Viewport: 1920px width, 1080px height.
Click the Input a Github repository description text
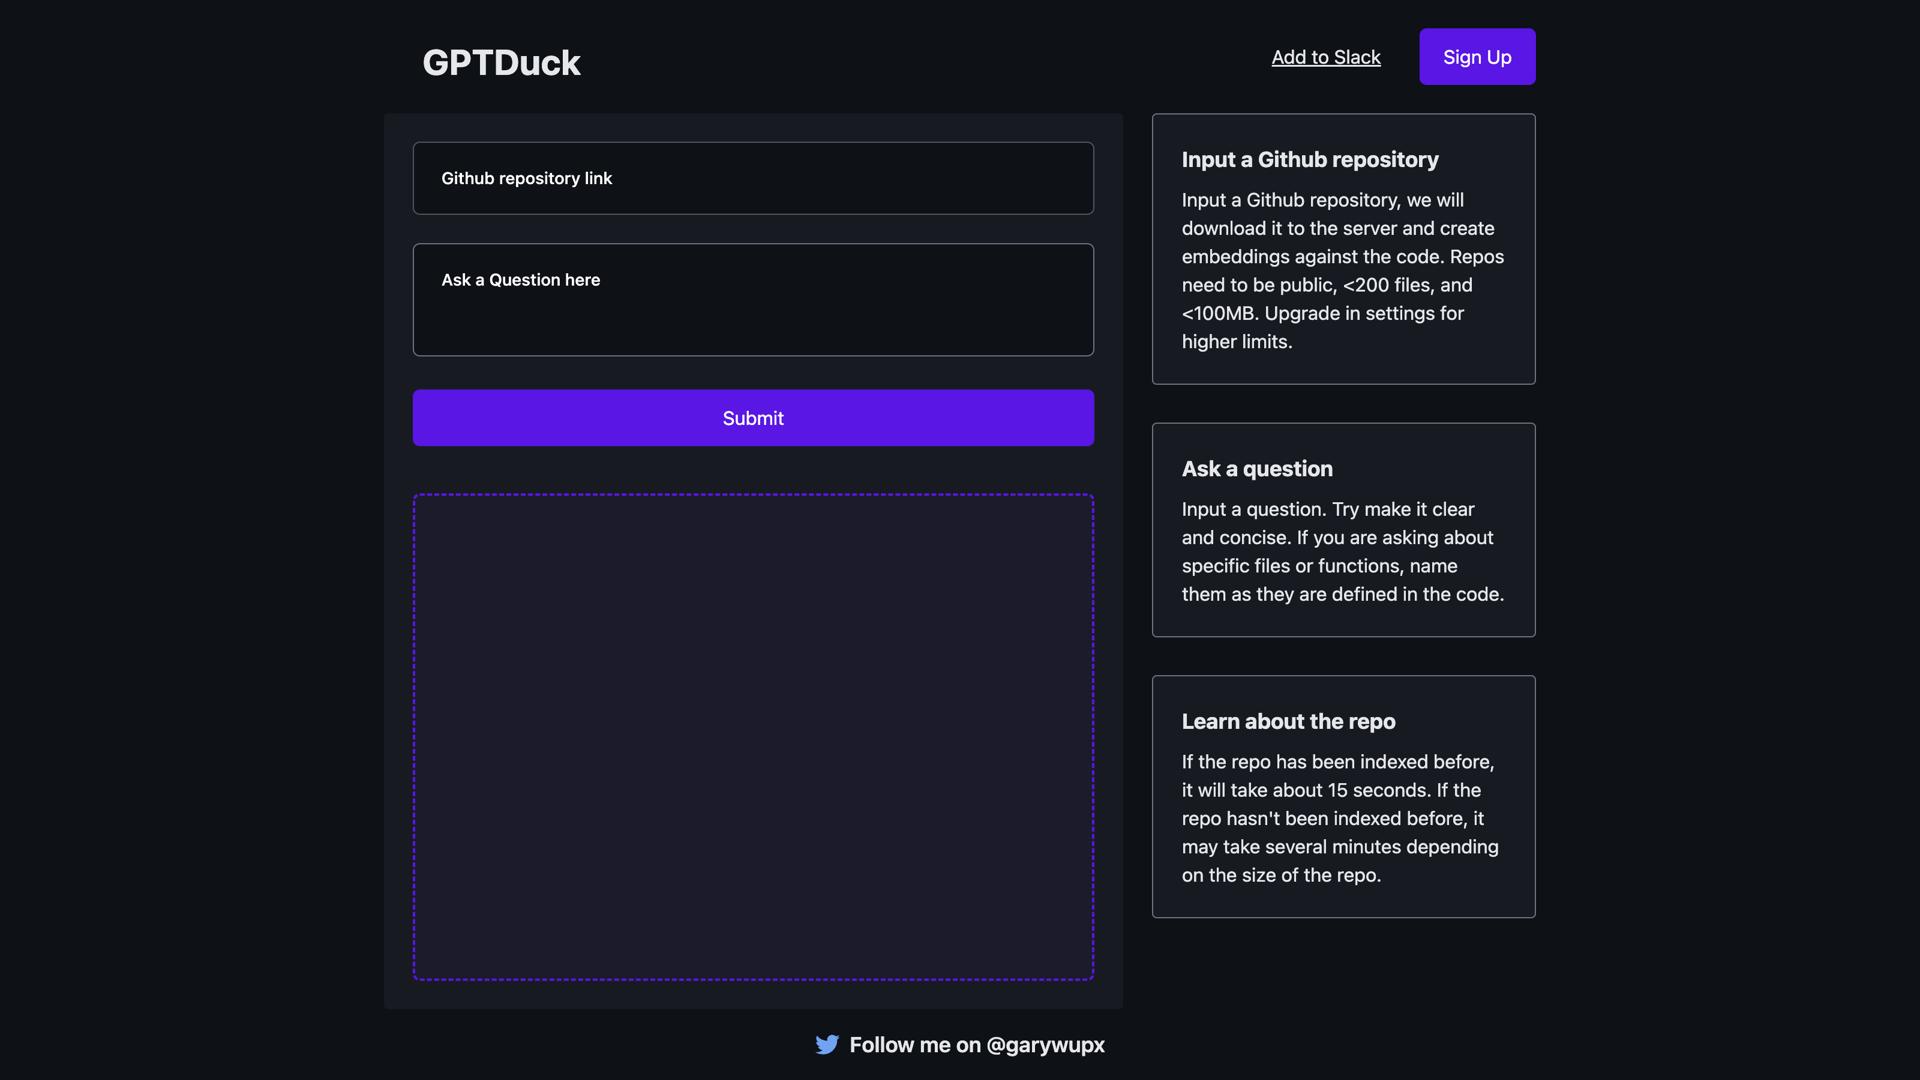pos(1341,270)
